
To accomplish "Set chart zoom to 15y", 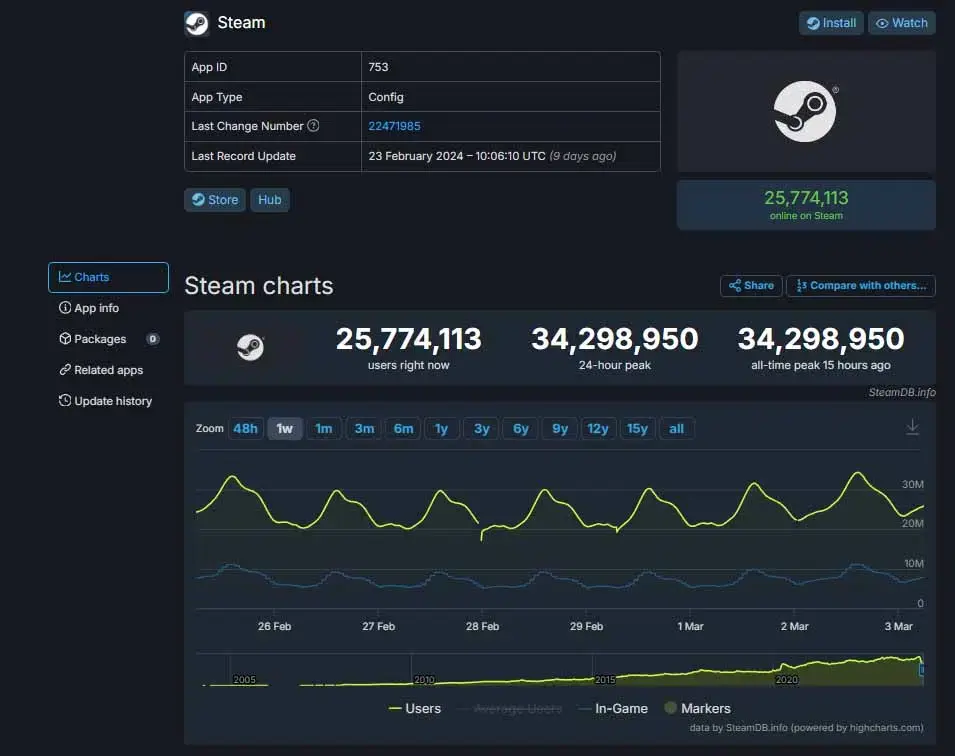I will pyautogui.click(x=637, y=429).
